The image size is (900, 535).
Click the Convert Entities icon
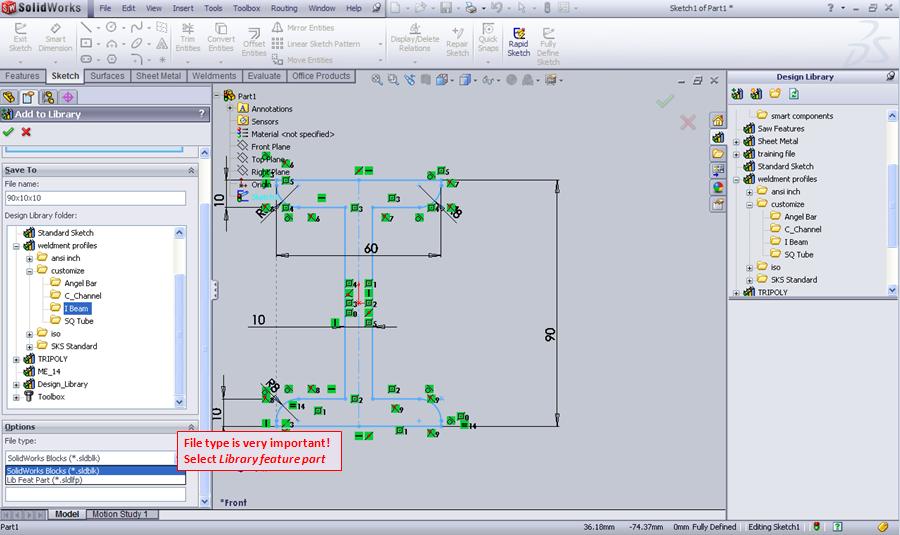(221, 37)
